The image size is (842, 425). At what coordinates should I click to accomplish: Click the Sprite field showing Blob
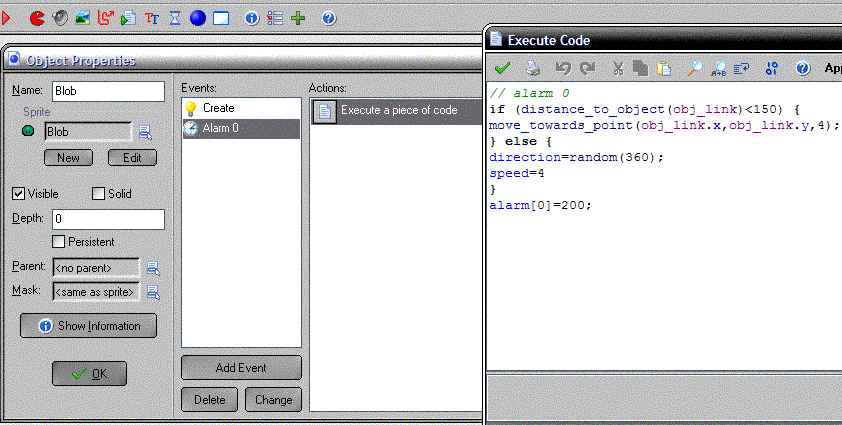click(x=88, y=132)
